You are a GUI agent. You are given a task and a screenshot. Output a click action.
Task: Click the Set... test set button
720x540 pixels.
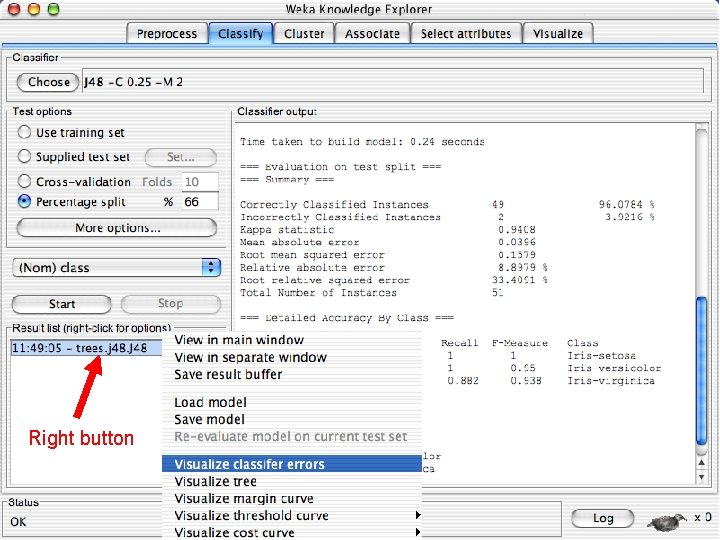click(180, 157)
